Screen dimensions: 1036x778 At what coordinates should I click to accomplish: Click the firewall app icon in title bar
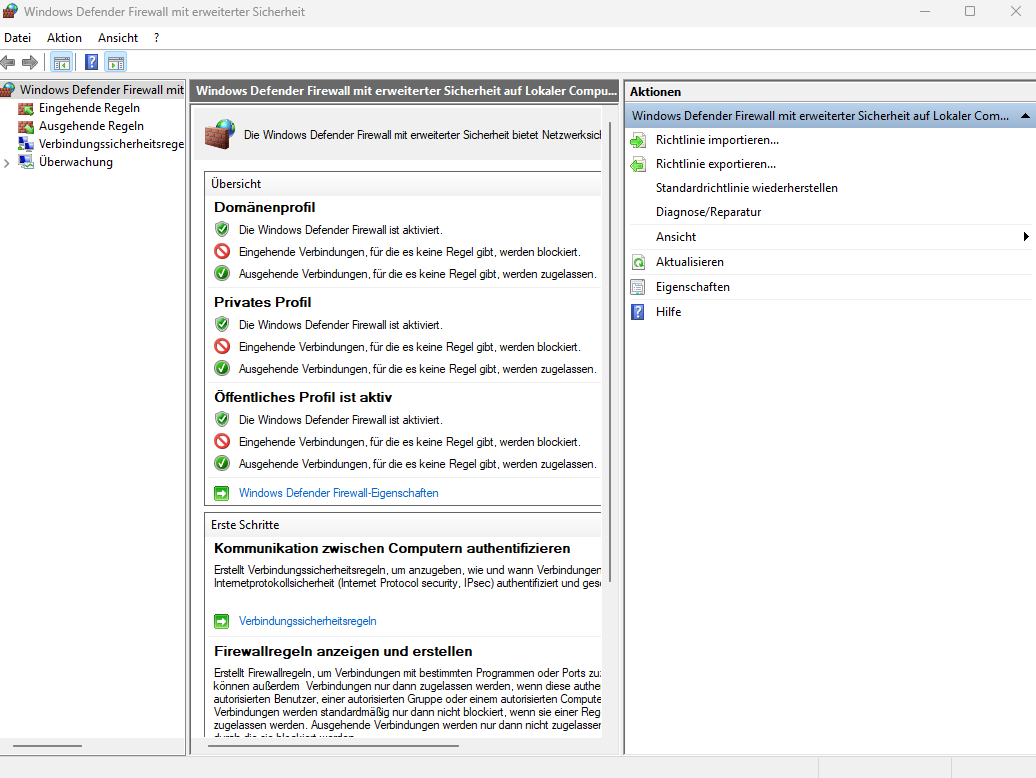tap(10, 11)
